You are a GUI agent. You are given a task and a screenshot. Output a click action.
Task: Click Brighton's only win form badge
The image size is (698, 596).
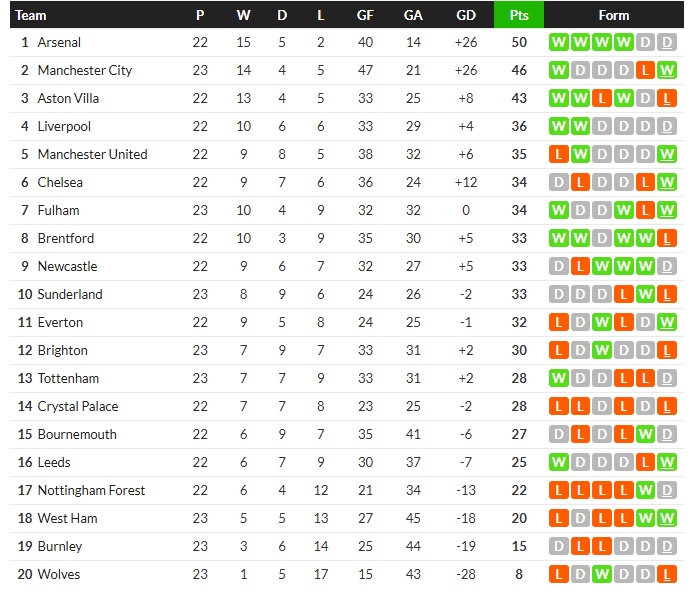(x=602, y=351)
